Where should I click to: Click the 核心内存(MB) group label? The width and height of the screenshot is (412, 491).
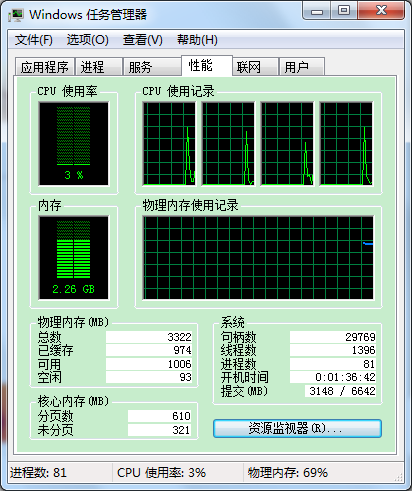click(73, 401)
